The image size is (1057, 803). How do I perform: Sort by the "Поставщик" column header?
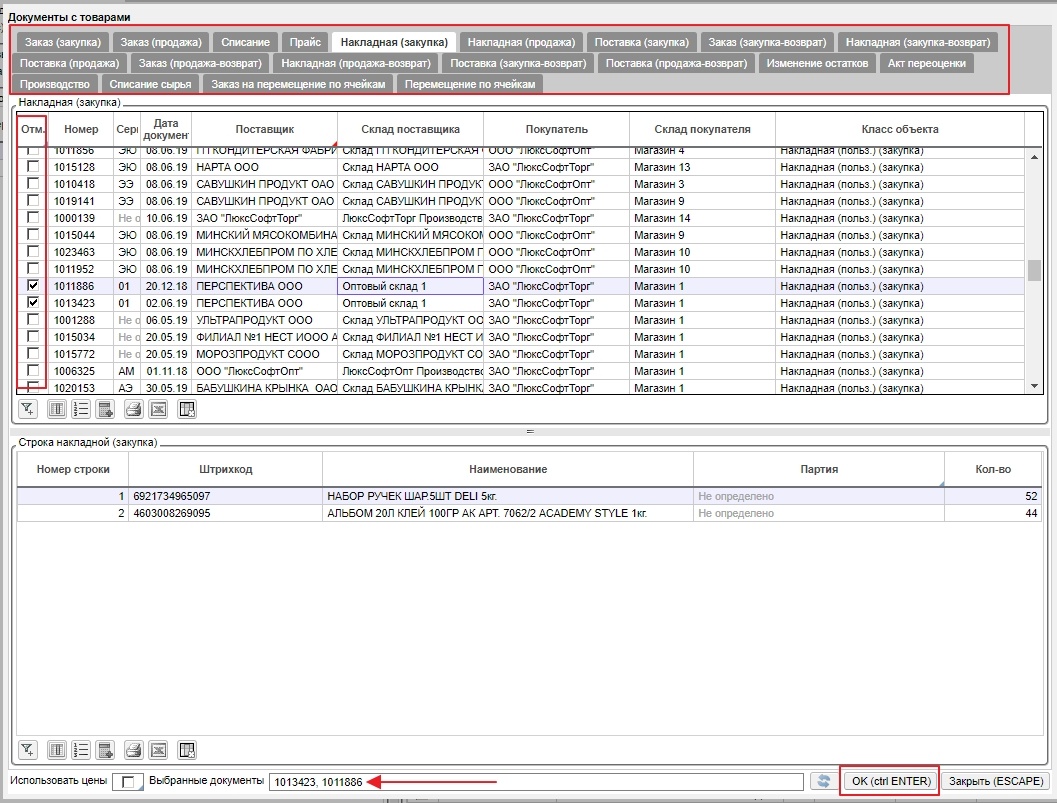tap(264, 129)
